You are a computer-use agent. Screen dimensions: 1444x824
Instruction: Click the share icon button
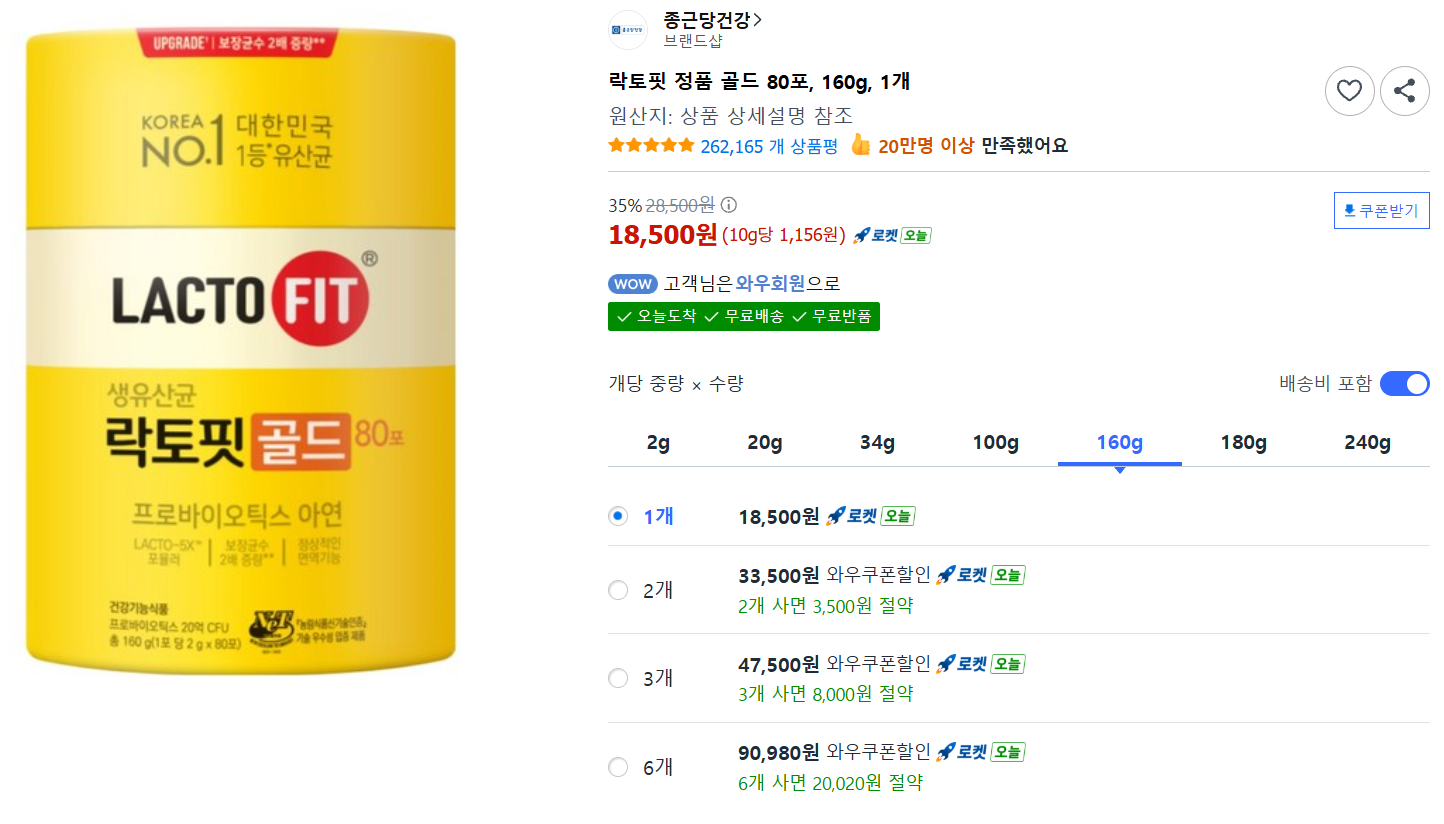pyautogui.click(x=1405, y=91)
